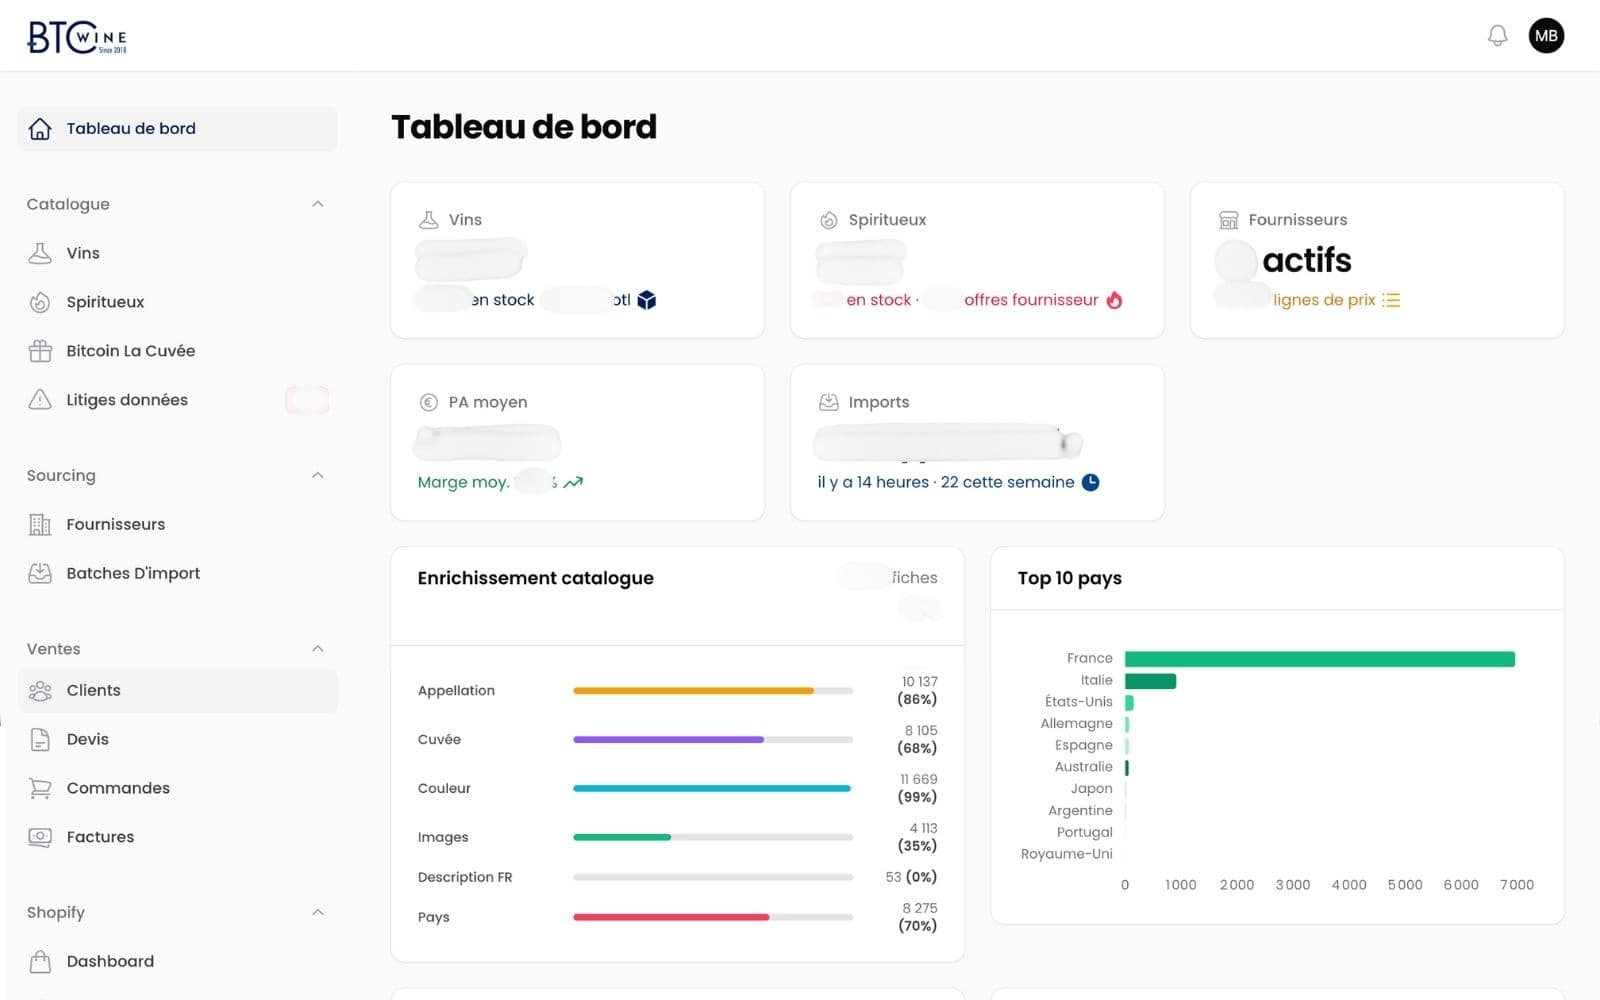Click the euro icon in PA moyen card
The width and height of the screenshot is (1600, 1000).
[428, 402]
